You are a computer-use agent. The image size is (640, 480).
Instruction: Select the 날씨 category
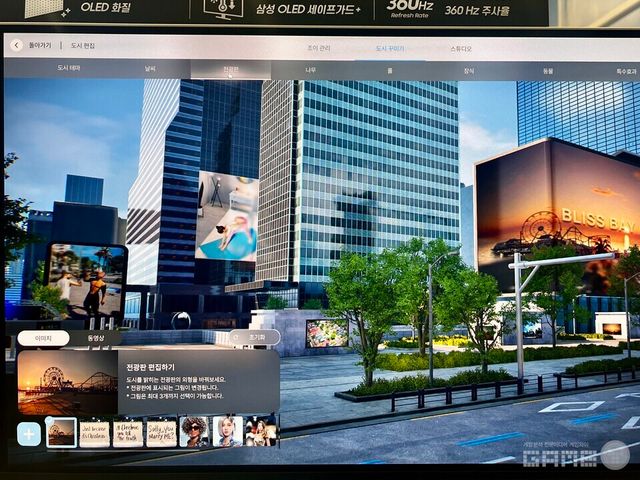click(150, 69)
